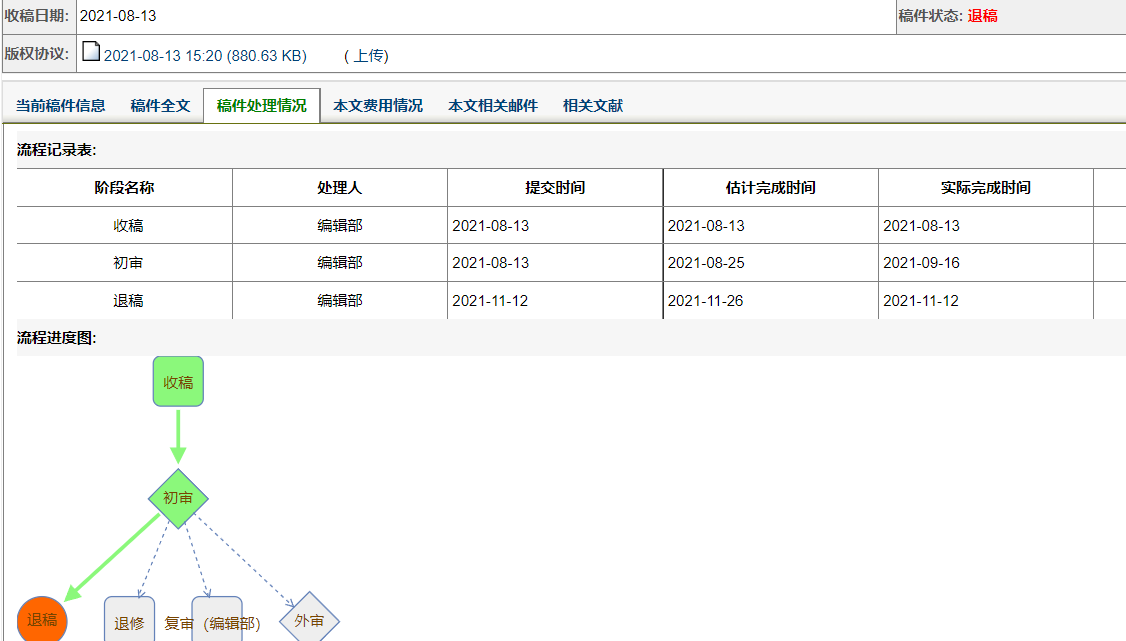1126x641 pixels.
Task: Open the 当前稿件信息 tab
Action: coord(60,106)
